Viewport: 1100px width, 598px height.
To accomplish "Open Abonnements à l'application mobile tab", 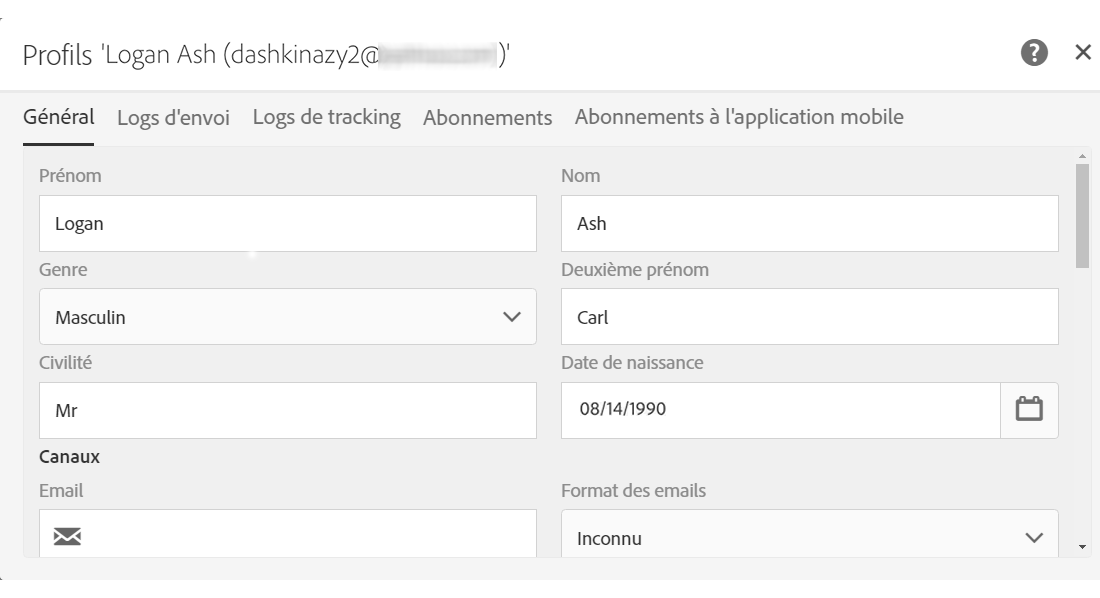I will click(x=739, y=117).
